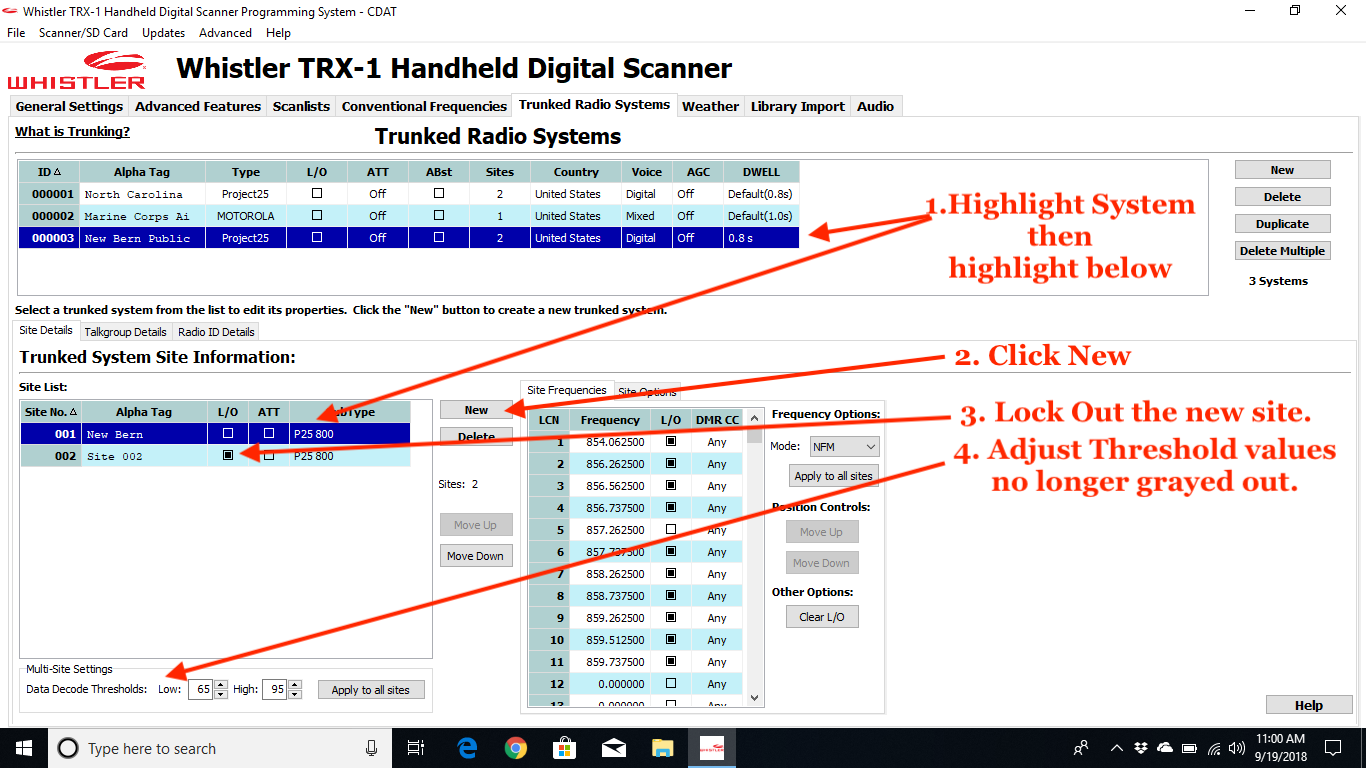Image resolution: width=1366 pixels, height=768 pixels.
Task: Click the High threshold value field
Action: pyautogui.click(x=275, y=690)
